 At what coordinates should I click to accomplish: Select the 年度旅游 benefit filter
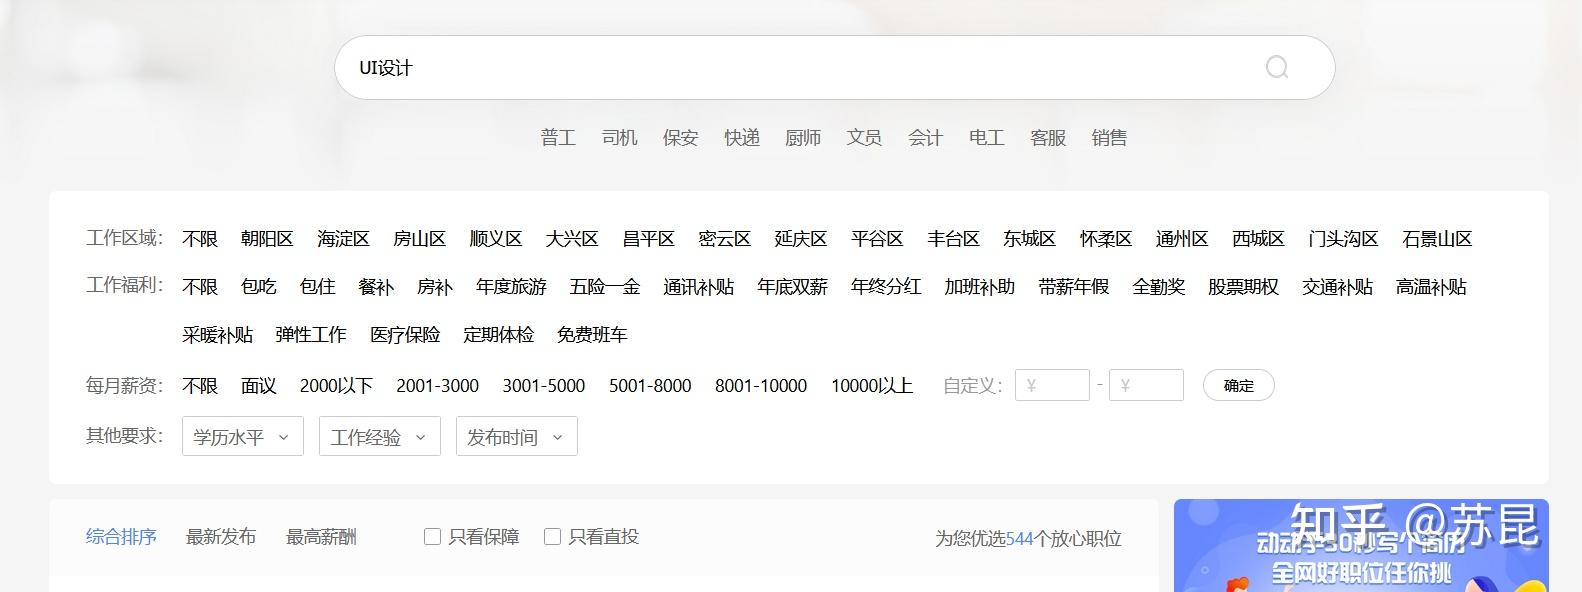[511, 287]
